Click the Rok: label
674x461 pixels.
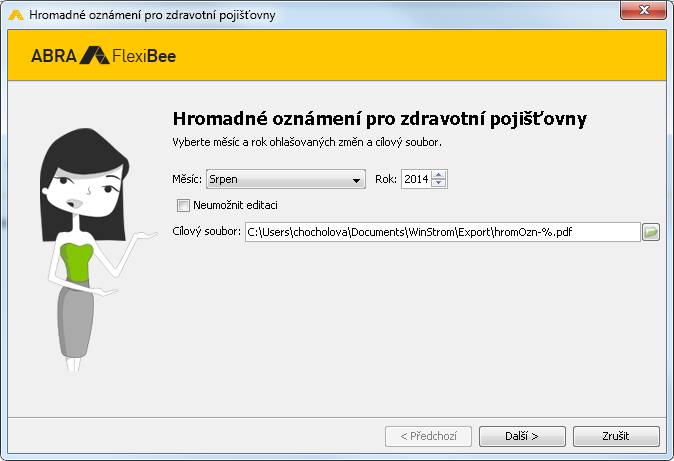386,179
